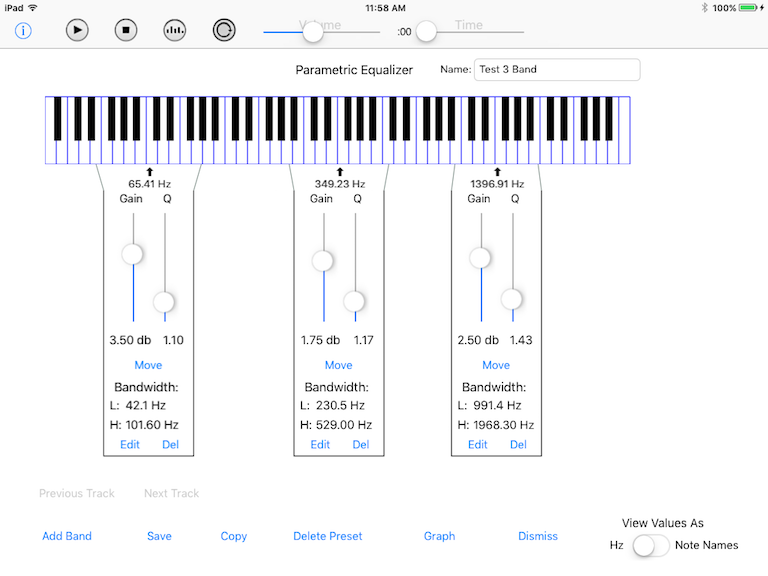Click the 1396.91 Hz band arrow marker

pos(497,172)
